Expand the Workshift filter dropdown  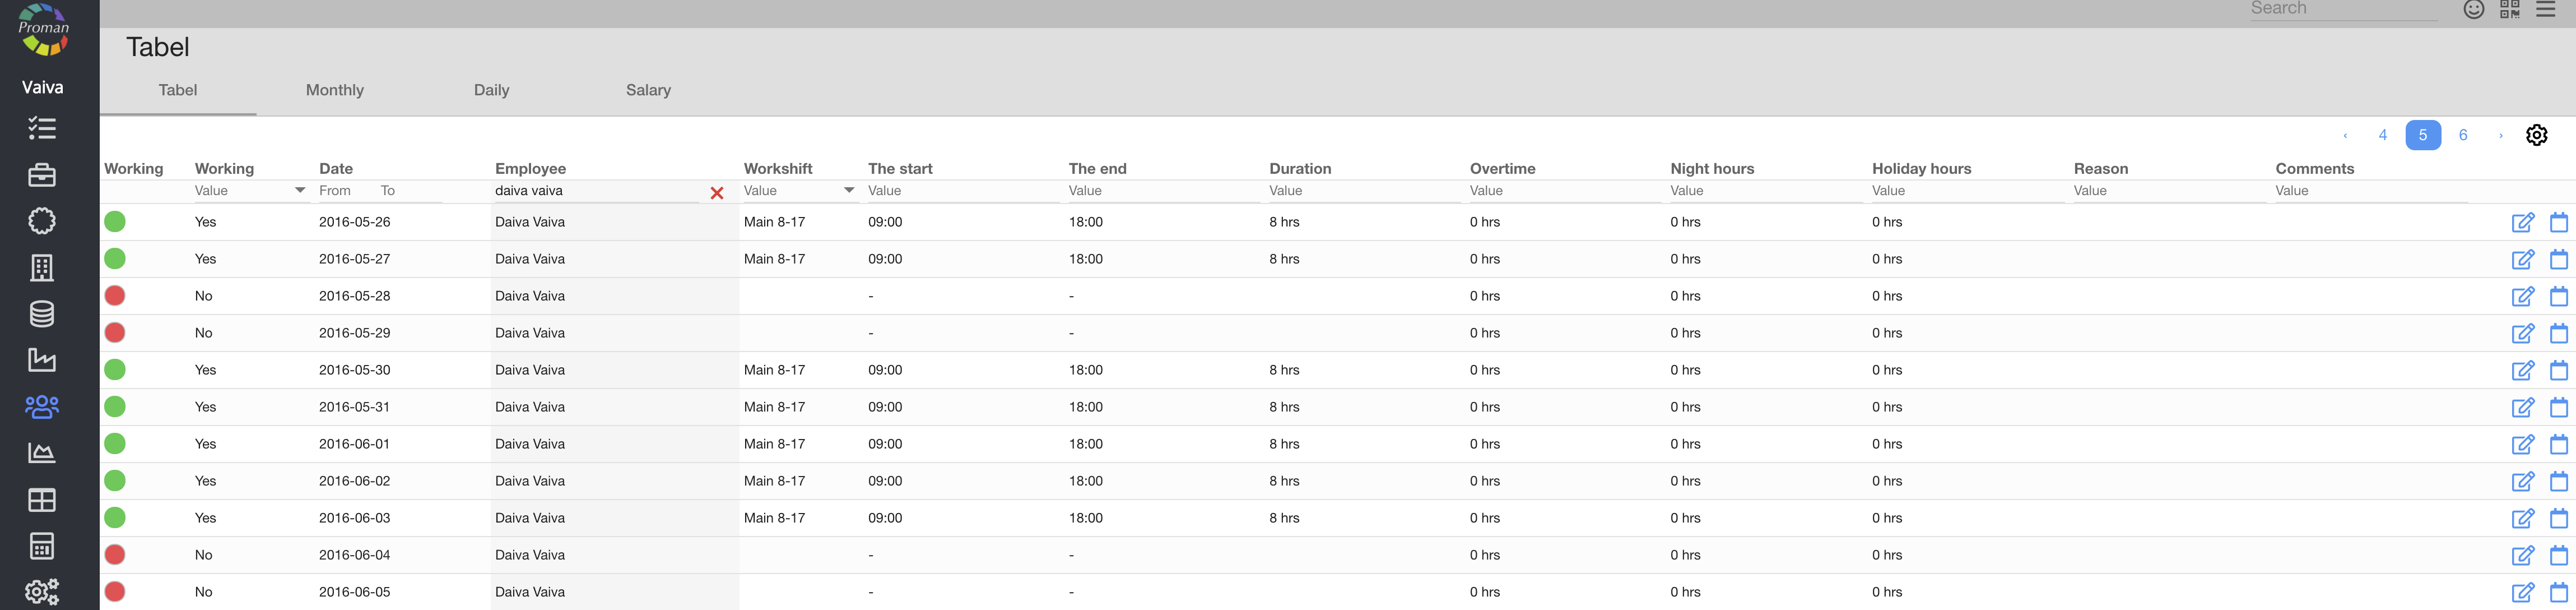click(x=848, y=190)
